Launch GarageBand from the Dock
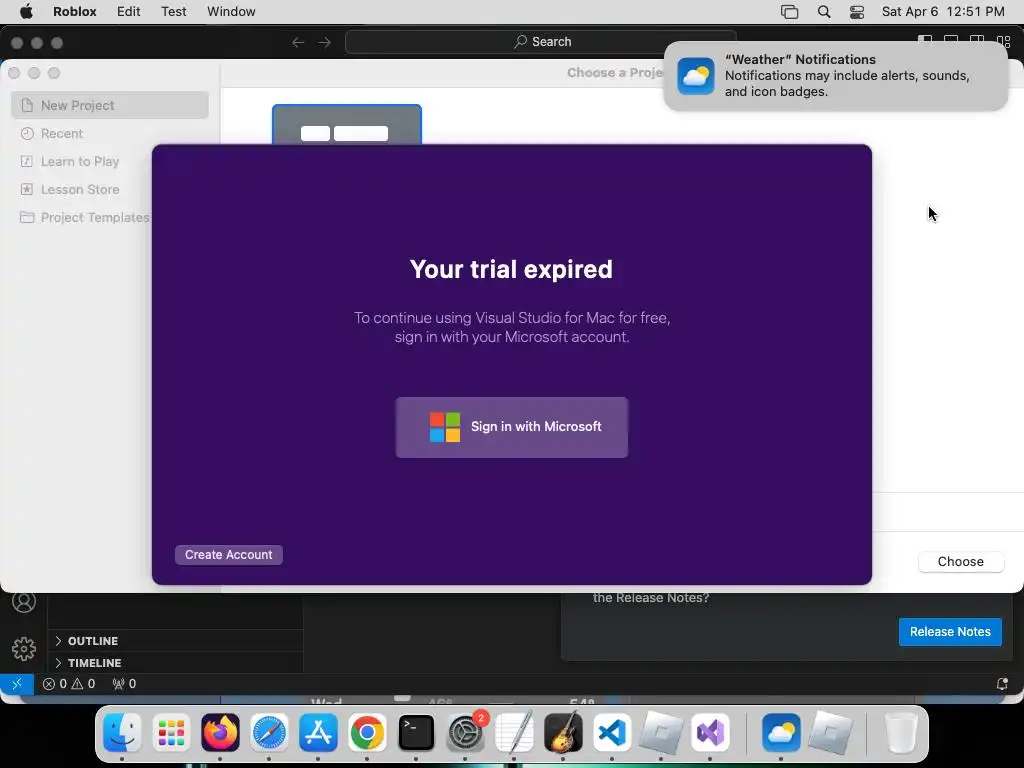 [x=563, y=732]
